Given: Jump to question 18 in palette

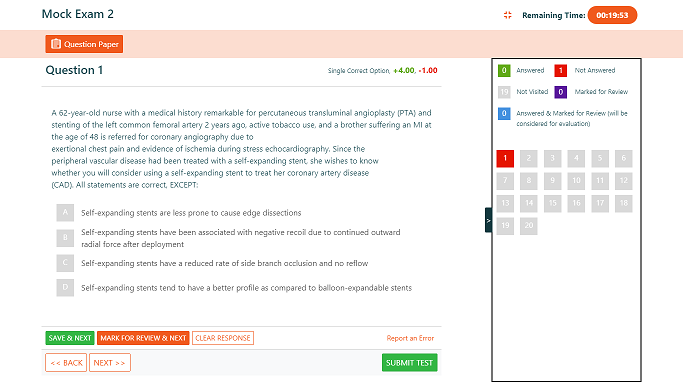Looking at the screenshot, I should [624, 203].
